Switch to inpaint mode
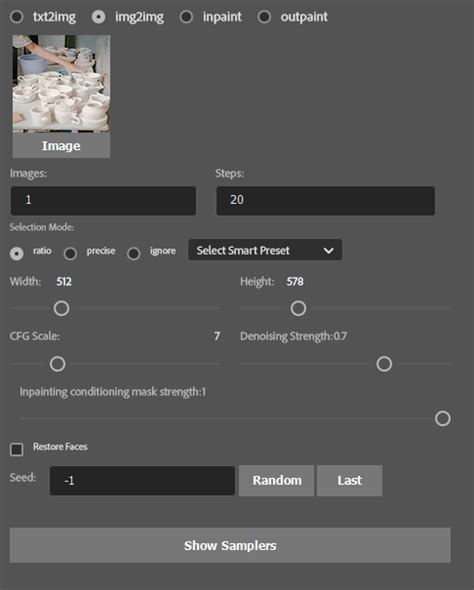Image resolution: width=474 pixels, height=590 pixels. [x=186, y=17]
